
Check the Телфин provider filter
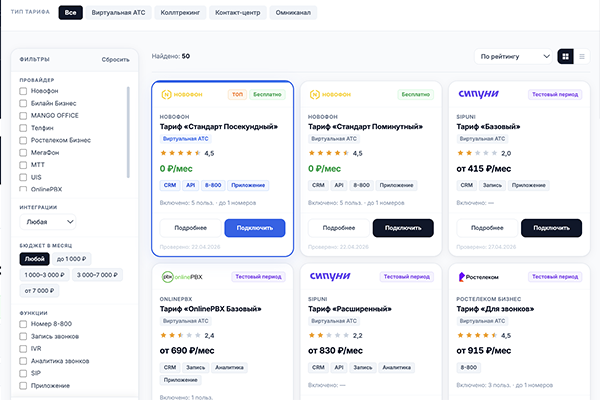coord(23,128)
